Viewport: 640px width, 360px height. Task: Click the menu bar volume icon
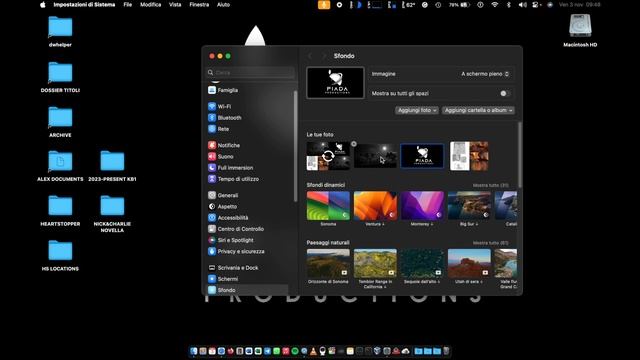522,5
